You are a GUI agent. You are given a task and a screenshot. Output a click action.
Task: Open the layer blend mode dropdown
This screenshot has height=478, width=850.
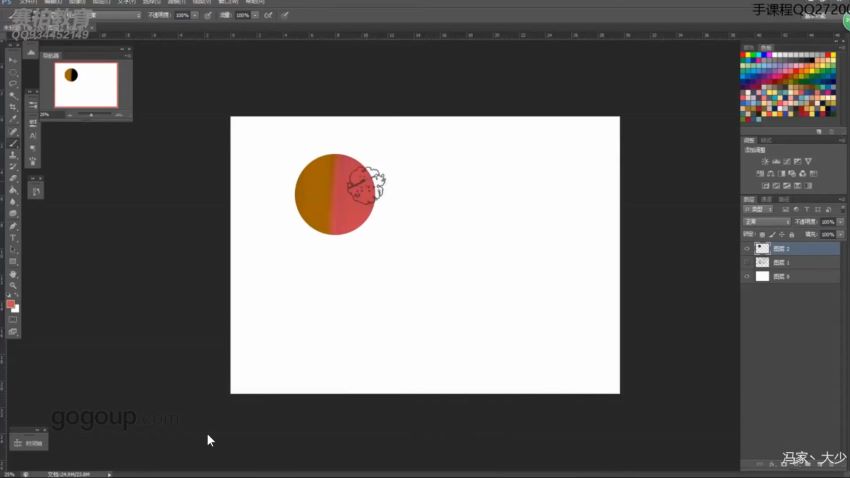(x=767, y=222)
